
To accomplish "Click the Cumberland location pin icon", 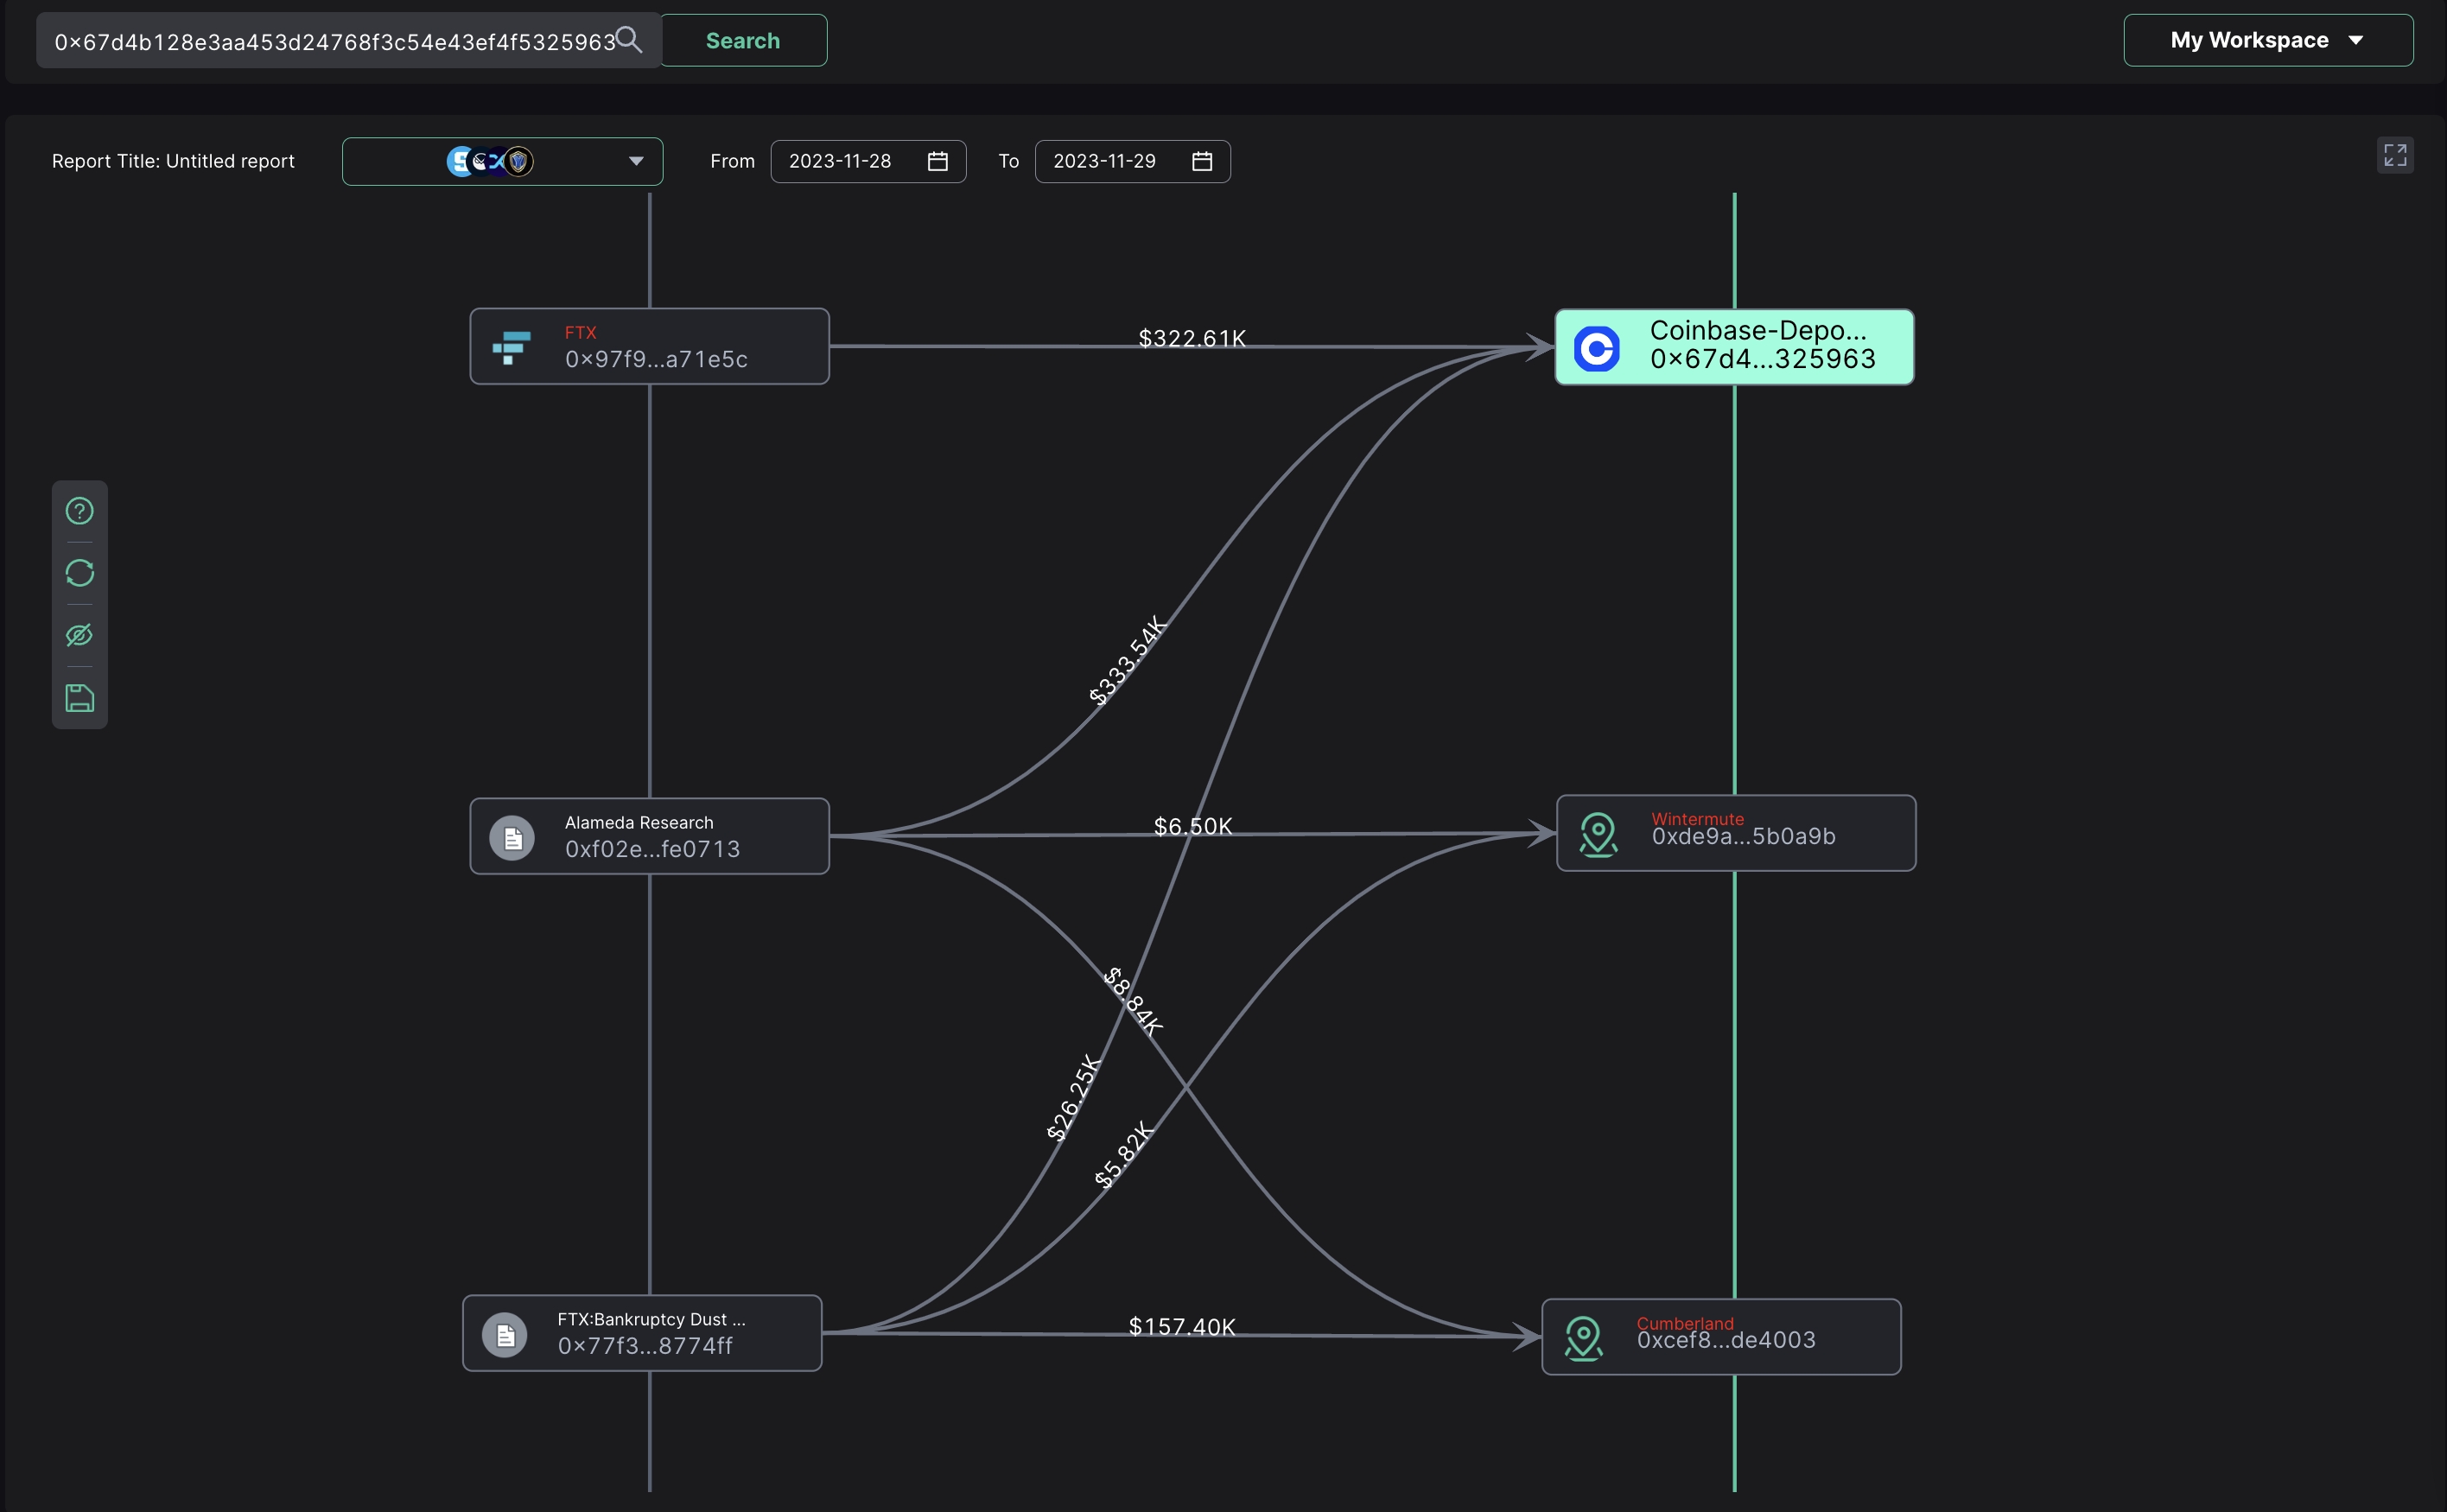I will tap(1583, 1338).
